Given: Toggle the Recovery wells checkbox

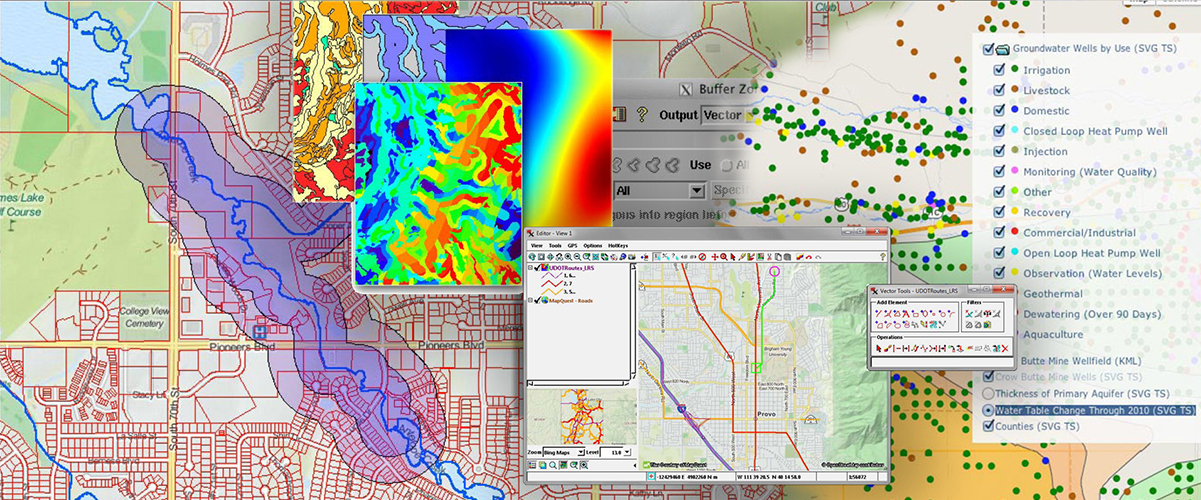Looking at the screenshot, I should pyautogui.click(x=999, y=212).
